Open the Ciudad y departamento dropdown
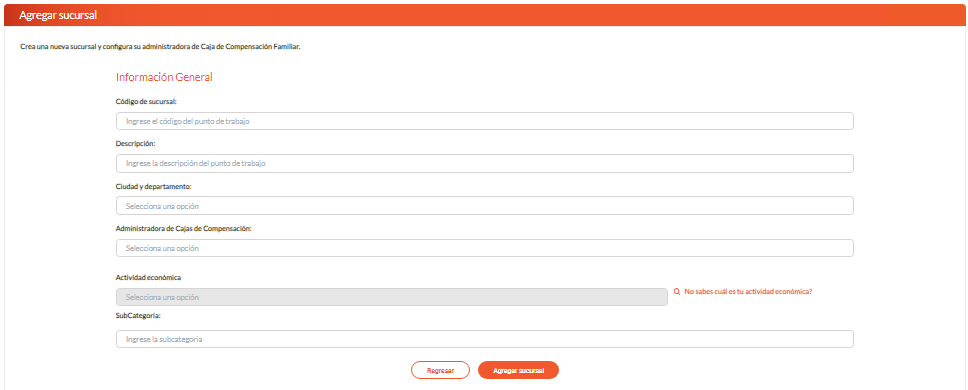Viewport: 968px width, 390px height. click(x=485, y=205)
